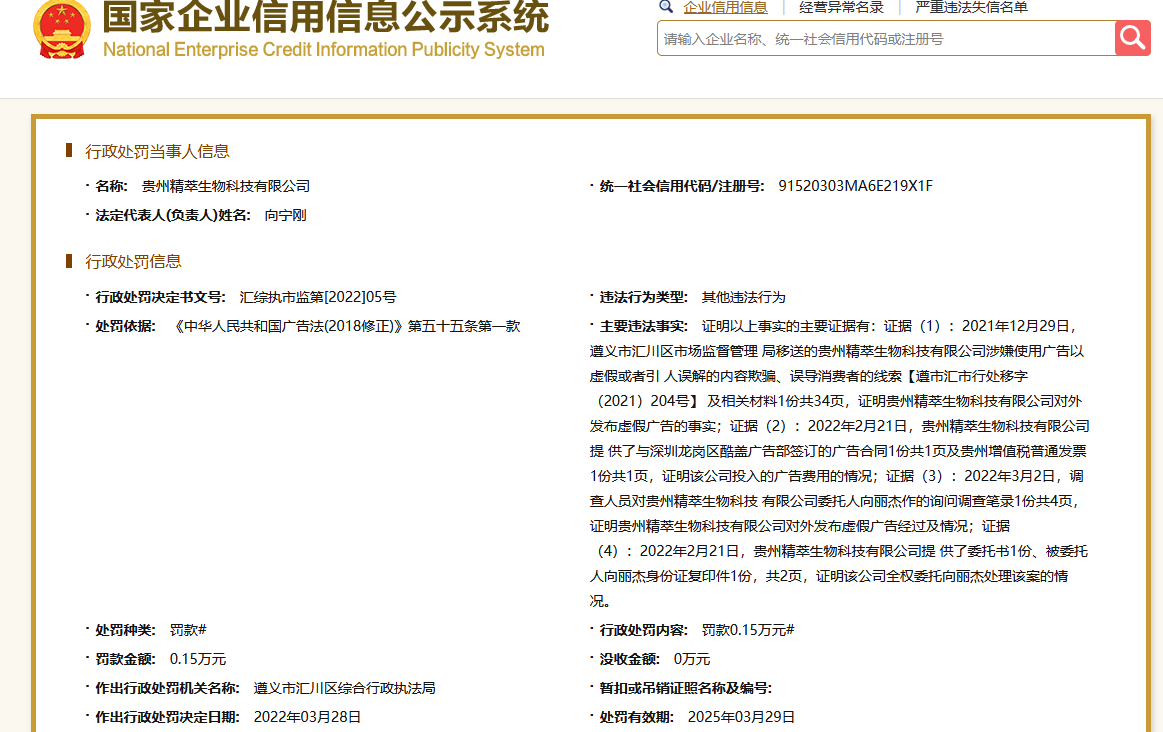This screenshot has width=1163, height=732.
Task: Select the 严重违法失信名单 search tab
Action: (x=971, y=7)
